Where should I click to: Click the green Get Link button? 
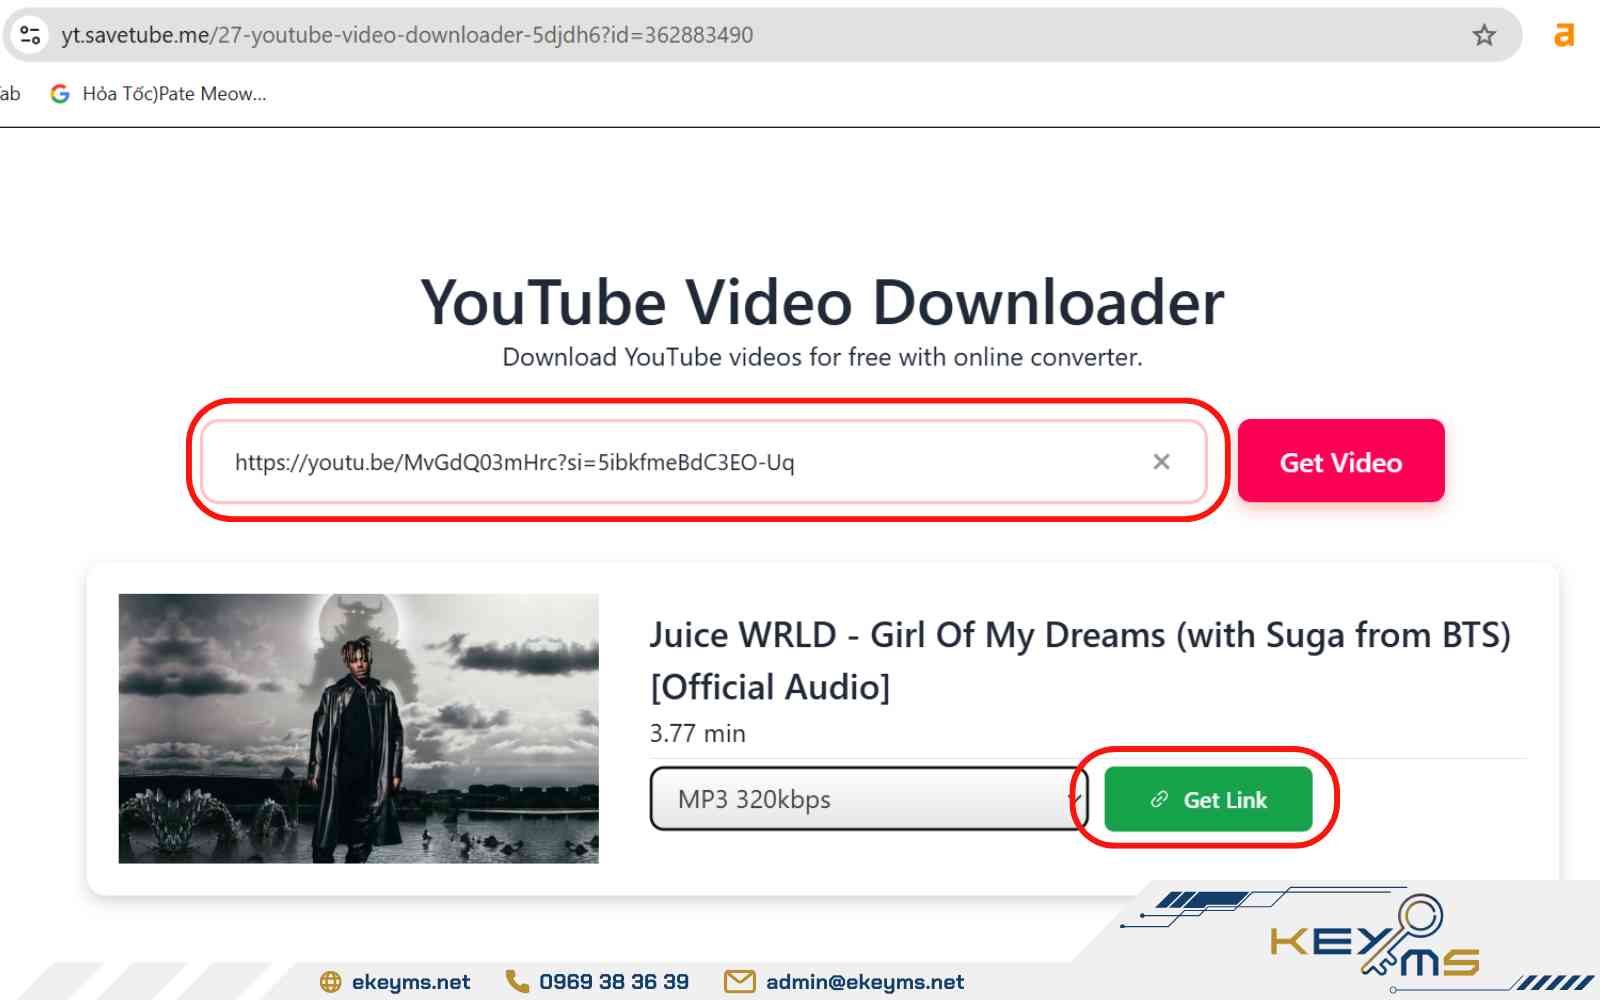(x=1208, y=799)
